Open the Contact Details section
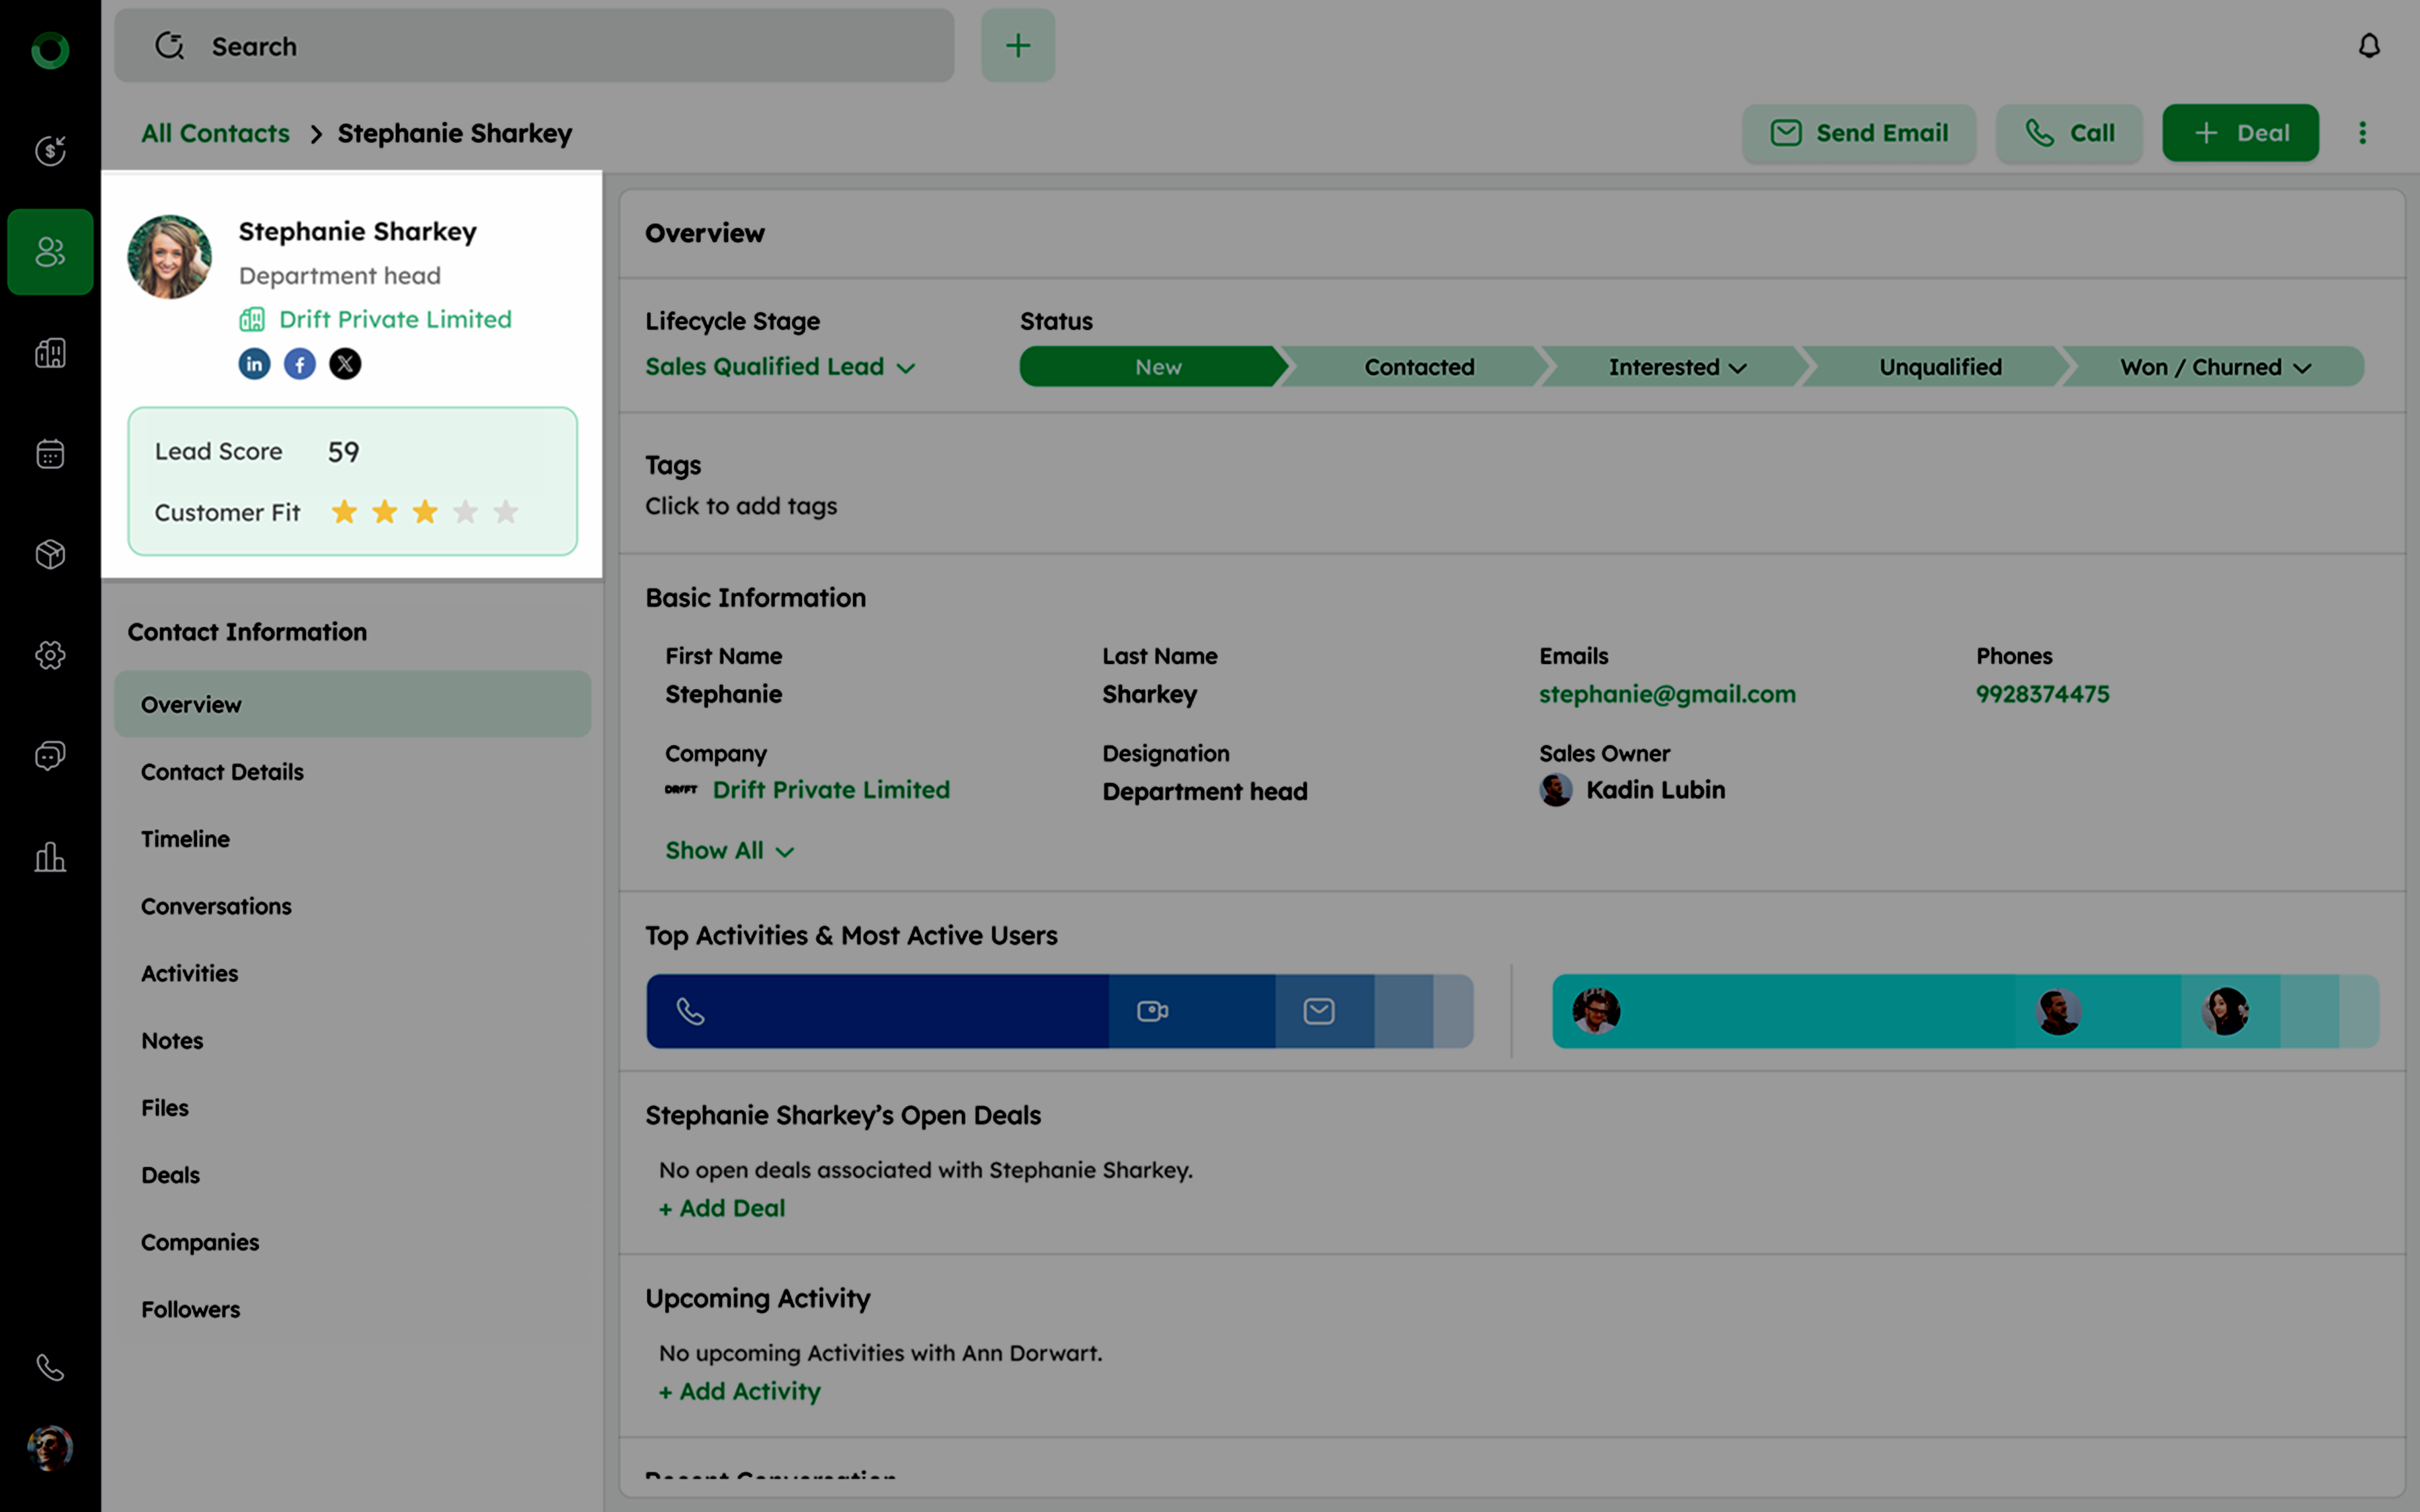 pos(222,772)
